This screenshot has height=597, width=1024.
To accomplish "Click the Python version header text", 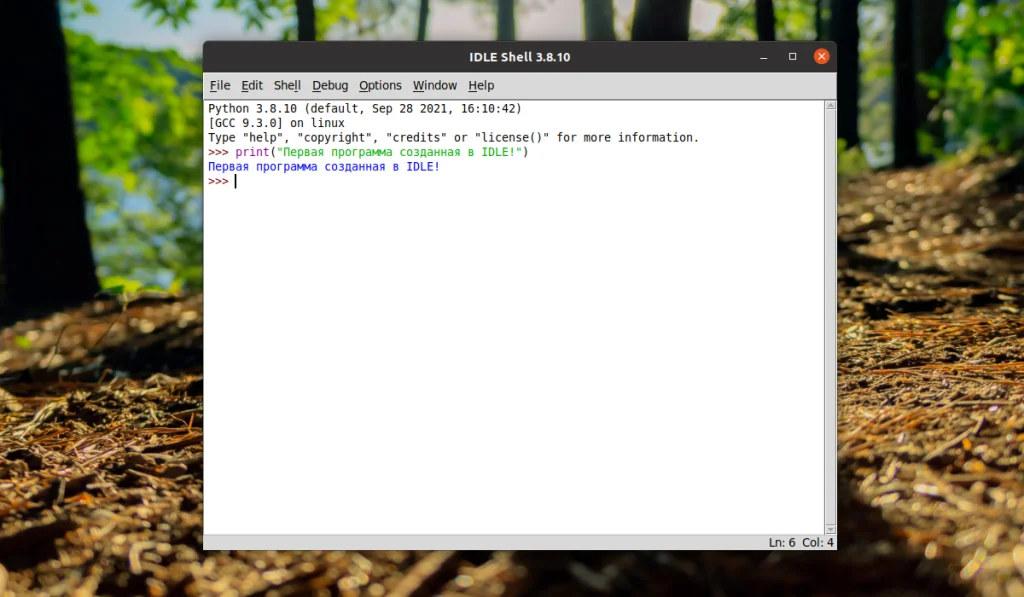I will click(364, 108).
